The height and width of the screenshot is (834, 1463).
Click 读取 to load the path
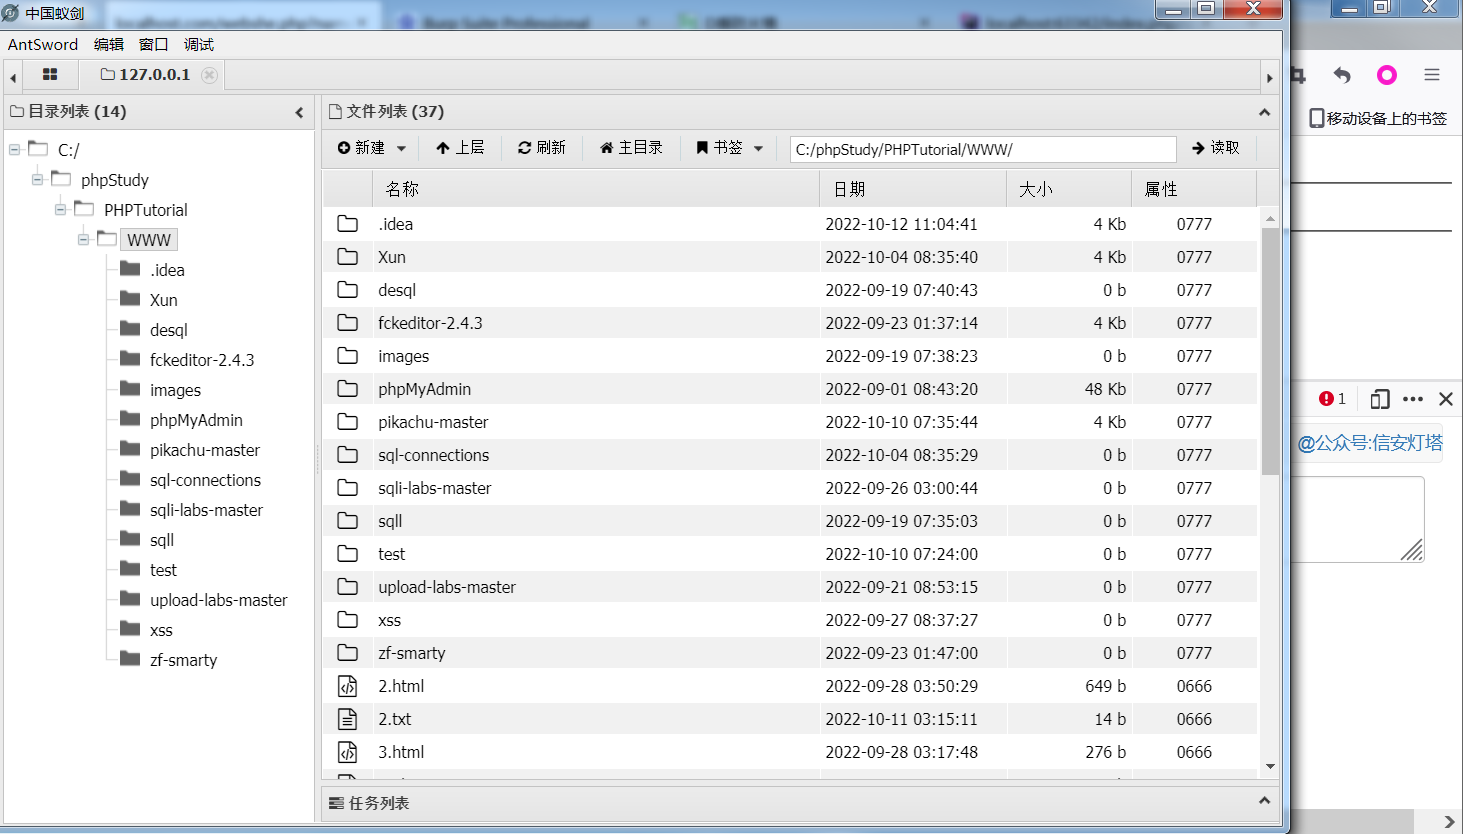(x=1216, y=148)
